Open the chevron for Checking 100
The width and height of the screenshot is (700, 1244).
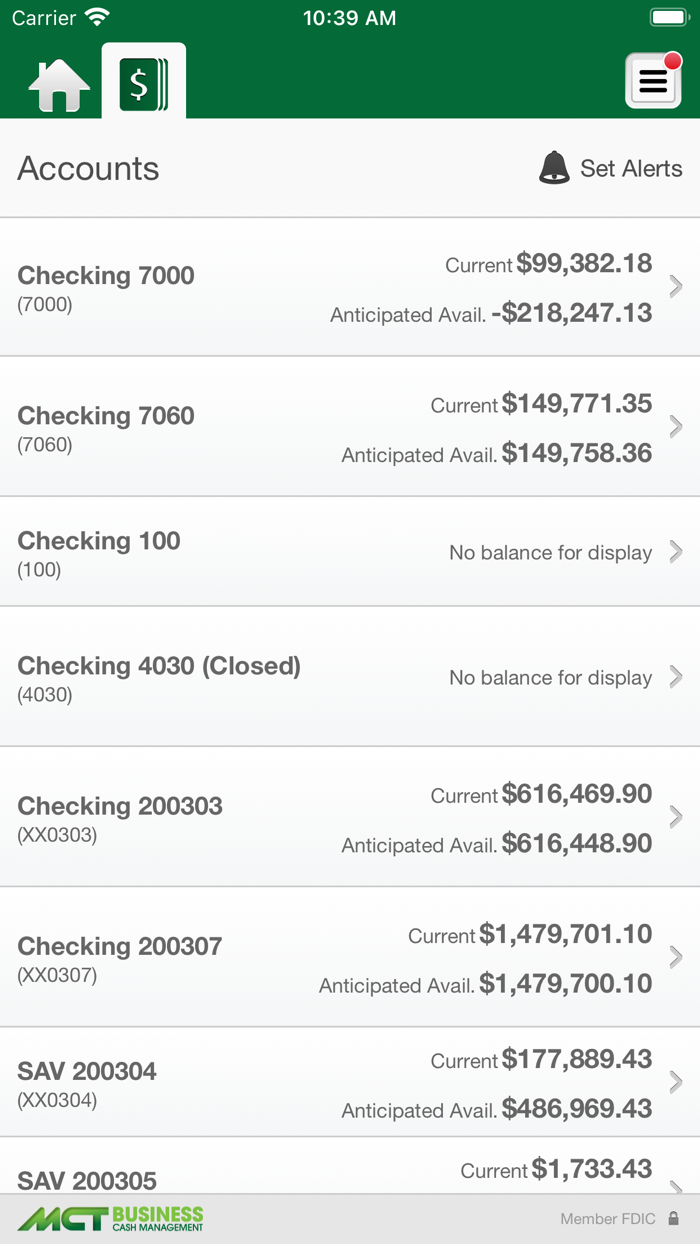pos(676,552)
